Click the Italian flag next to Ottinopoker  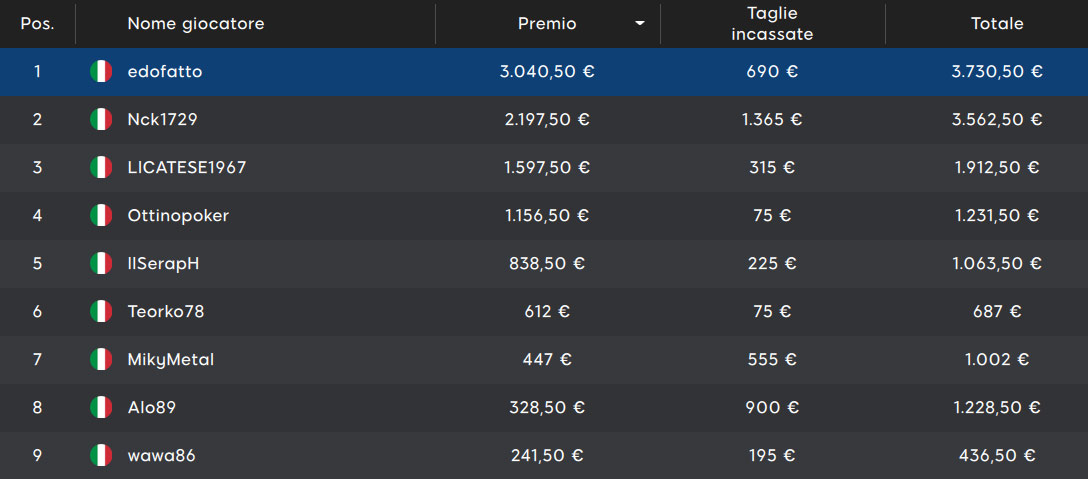tap(101, 215)
